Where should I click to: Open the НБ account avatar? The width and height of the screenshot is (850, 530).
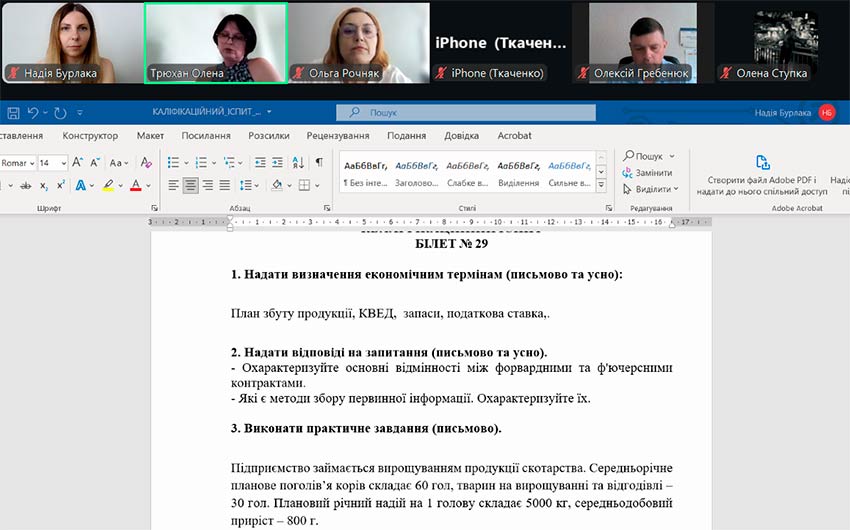[x=827, y=113]
